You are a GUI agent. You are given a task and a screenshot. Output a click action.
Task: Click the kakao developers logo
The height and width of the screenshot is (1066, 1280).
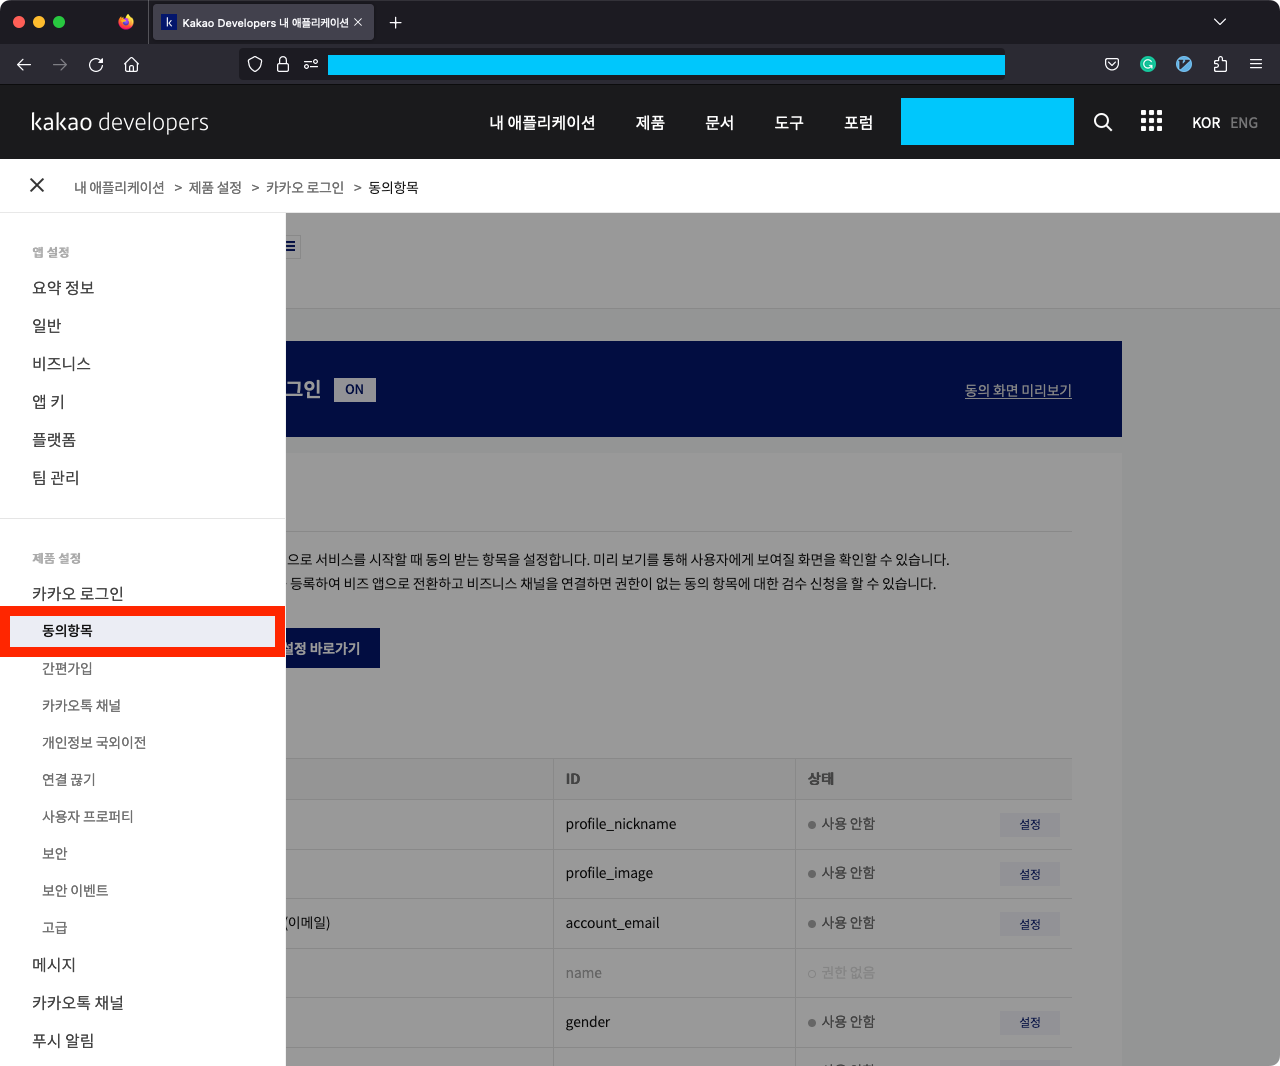120,122
